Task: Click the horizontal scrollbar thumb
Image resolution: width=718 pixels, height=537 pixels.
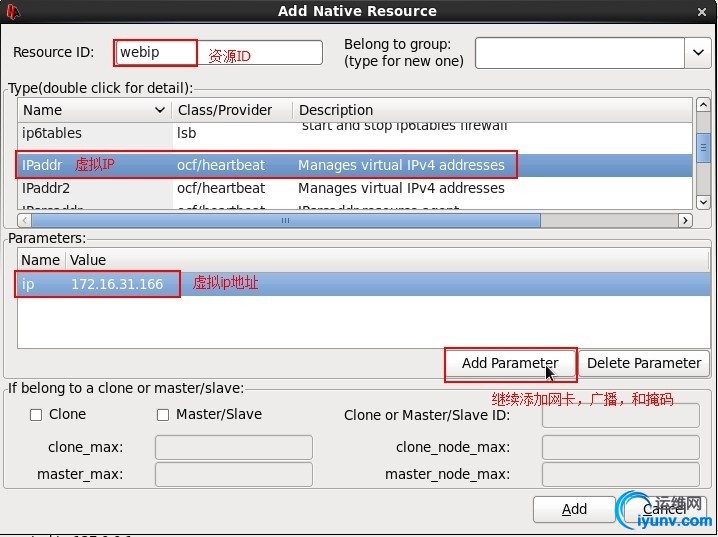Action: click(286, 221)
